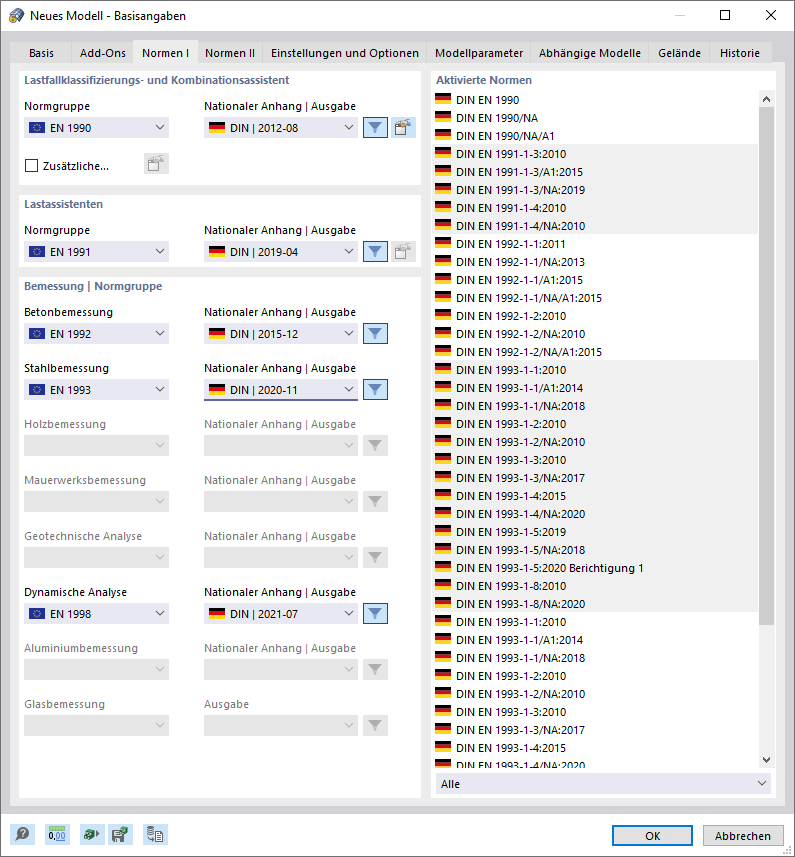Image resolution: width=795 pixels, height=857 pixels.
Task: Select DIN EN 1992-1-1/NA:2013 entry
Action: pyautogui.click(x=596, y=262)
